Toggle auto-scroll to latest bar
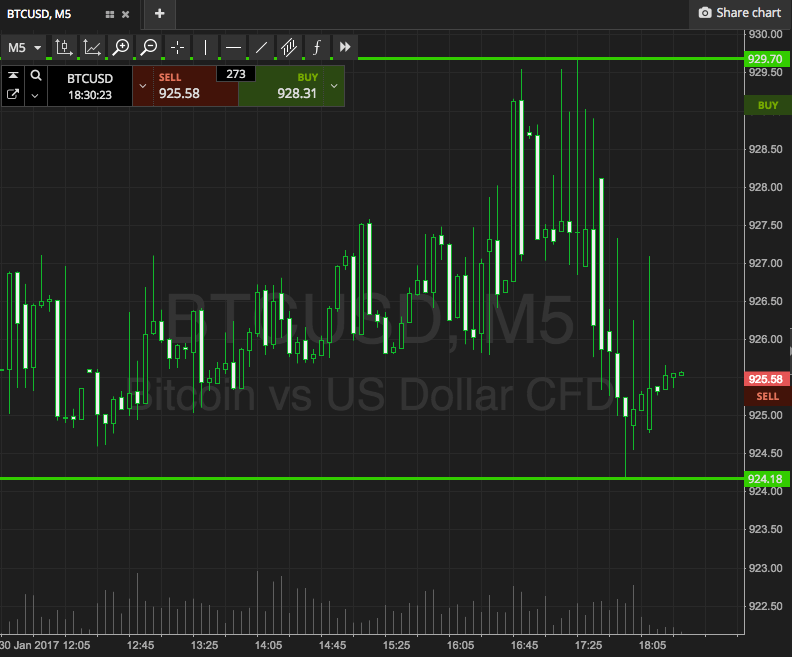 [345, 47]
